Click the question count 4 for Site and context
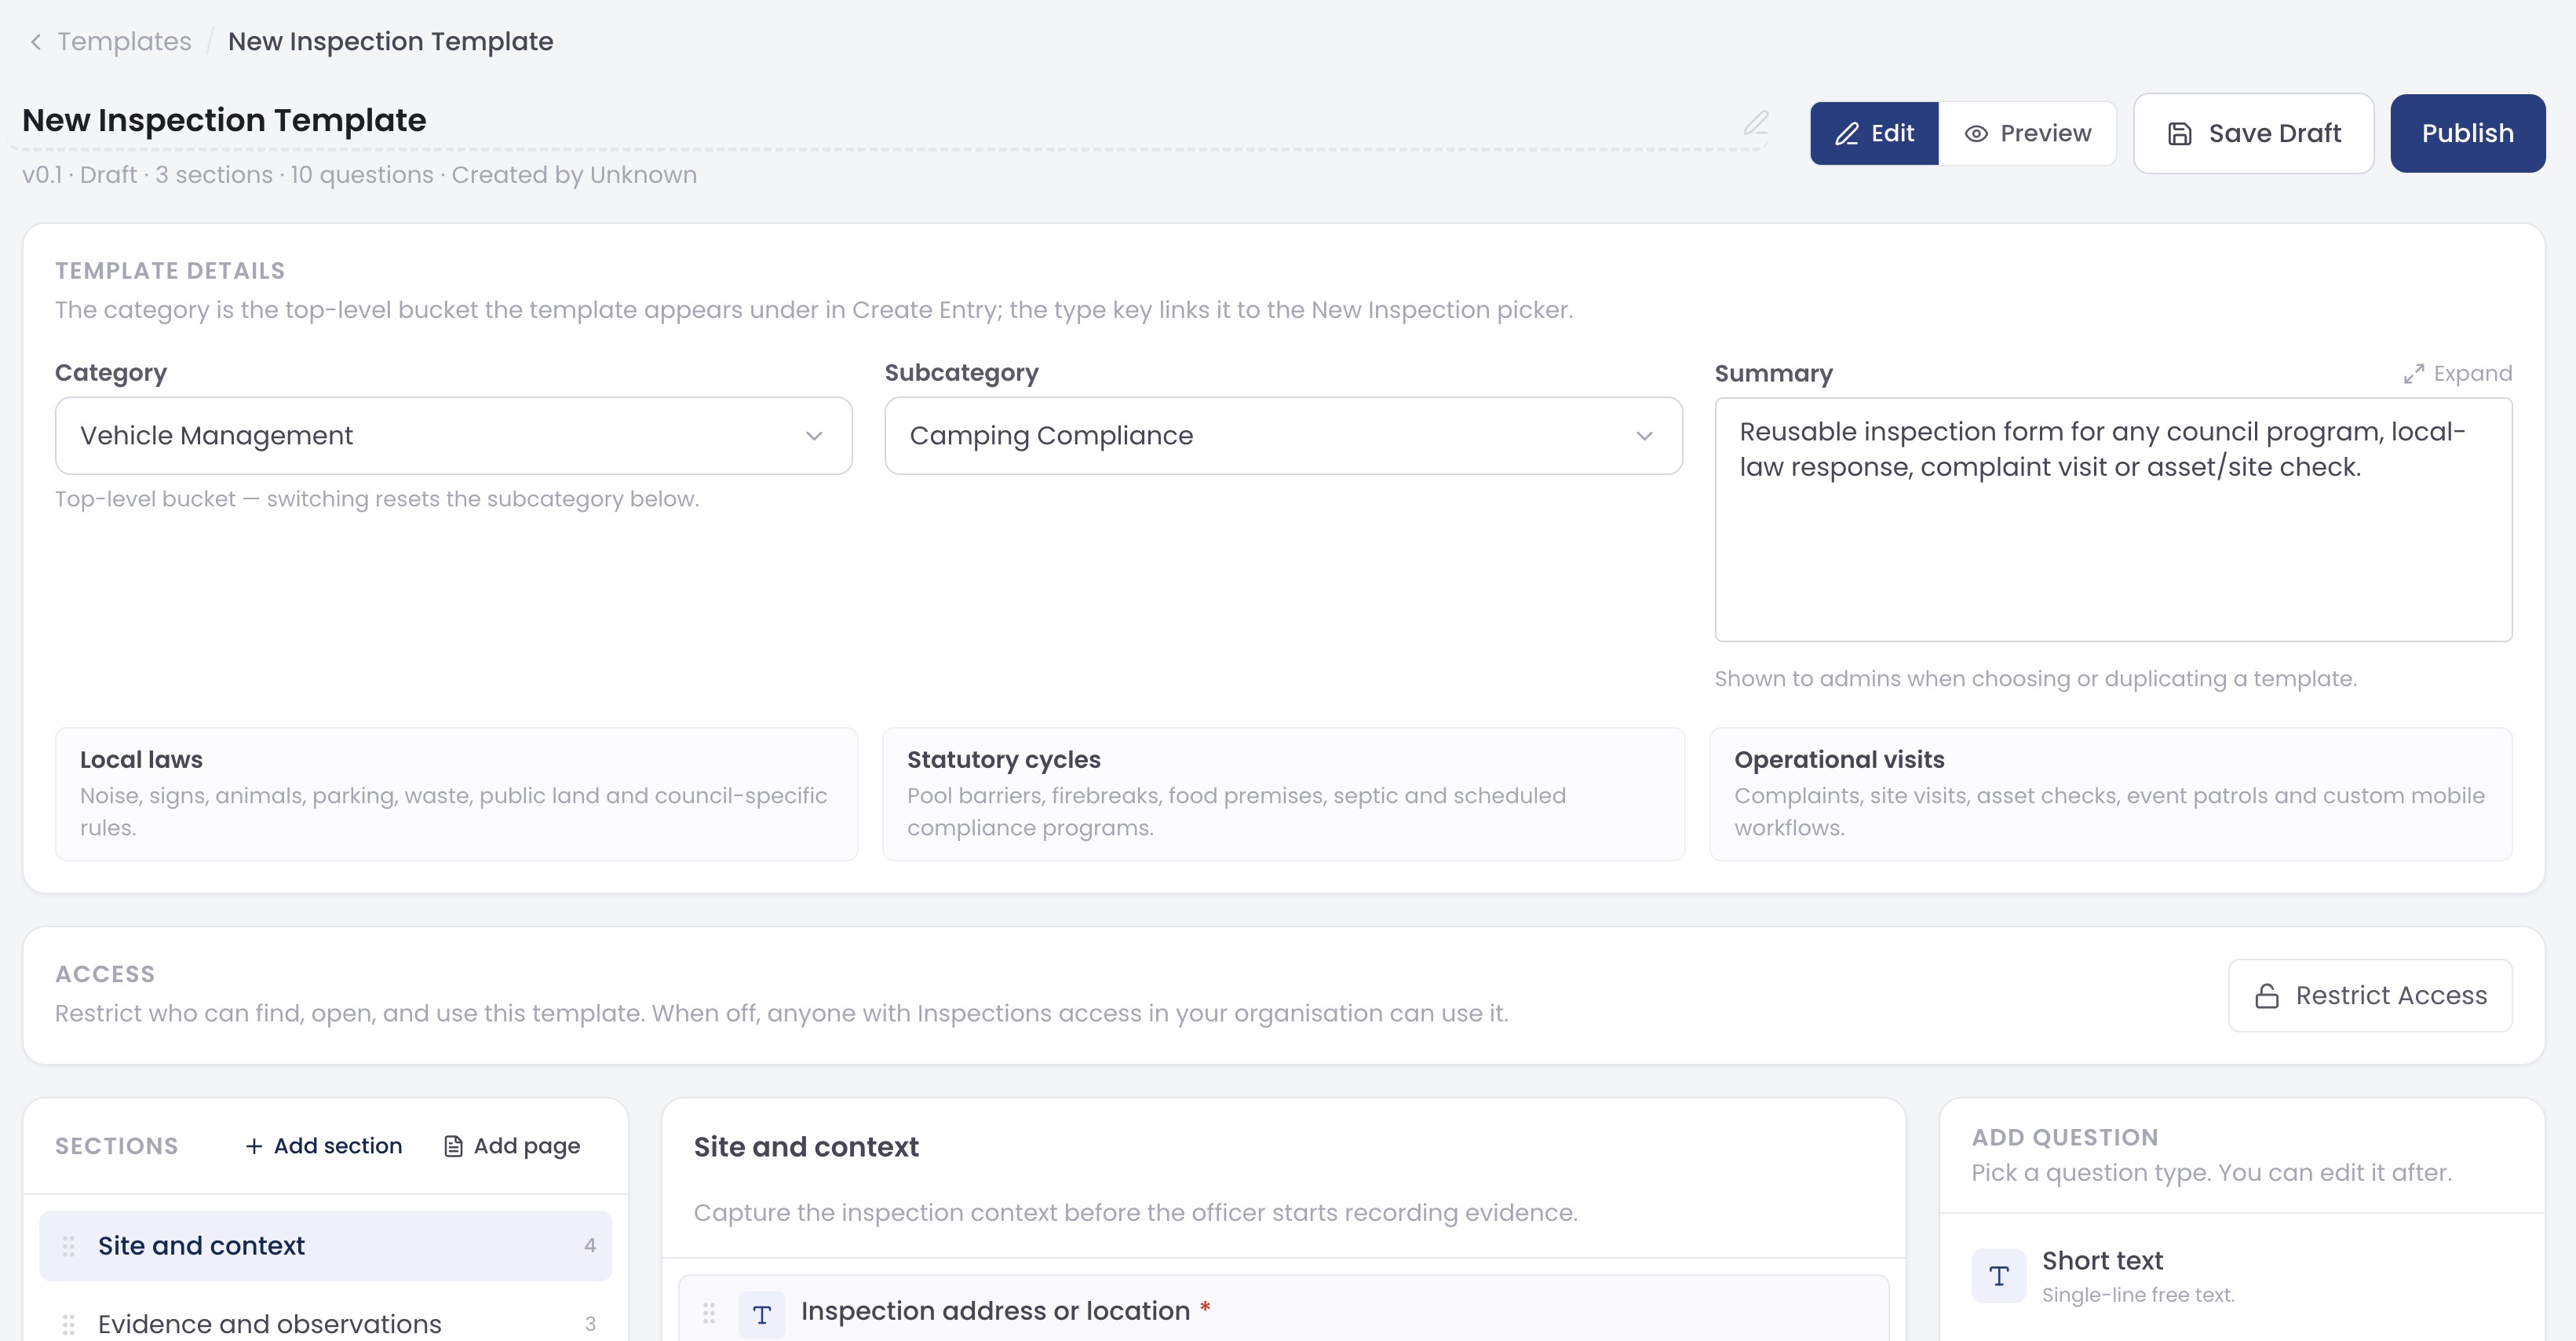Screen dimensions: 2576x1341 tap(590, 1245)
